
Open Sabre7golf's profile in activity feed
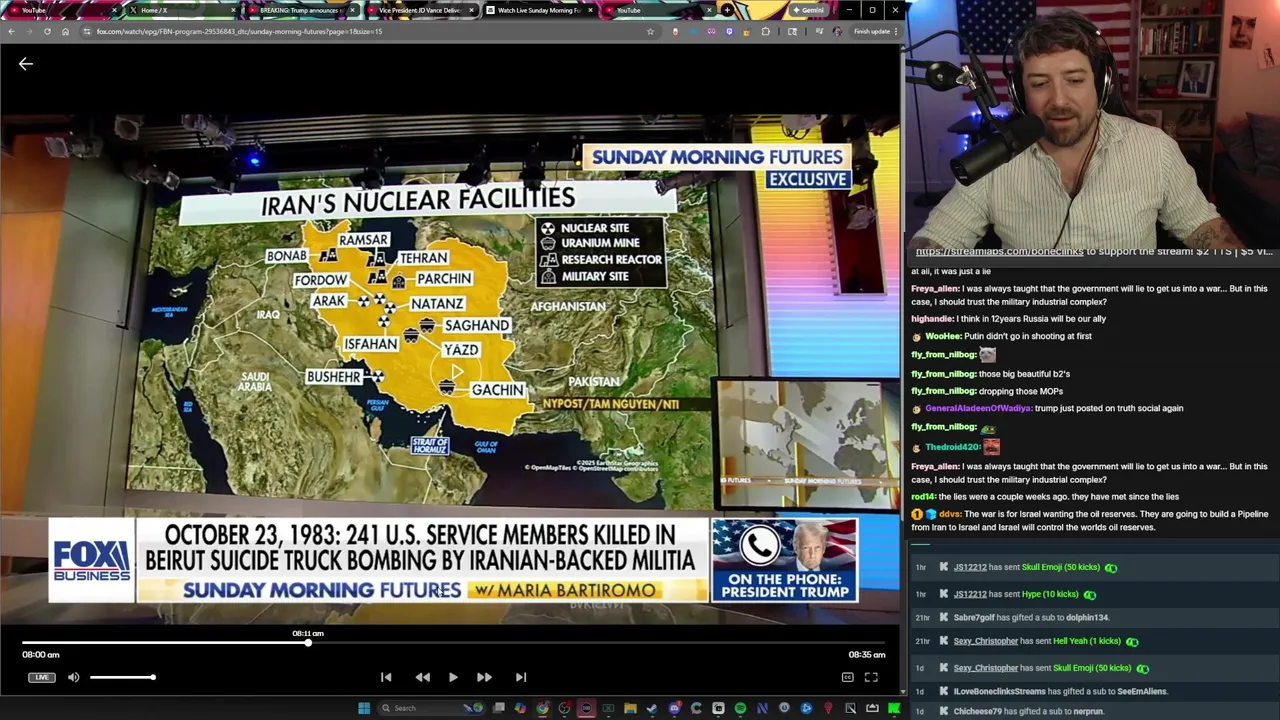[x=974, y=618]
